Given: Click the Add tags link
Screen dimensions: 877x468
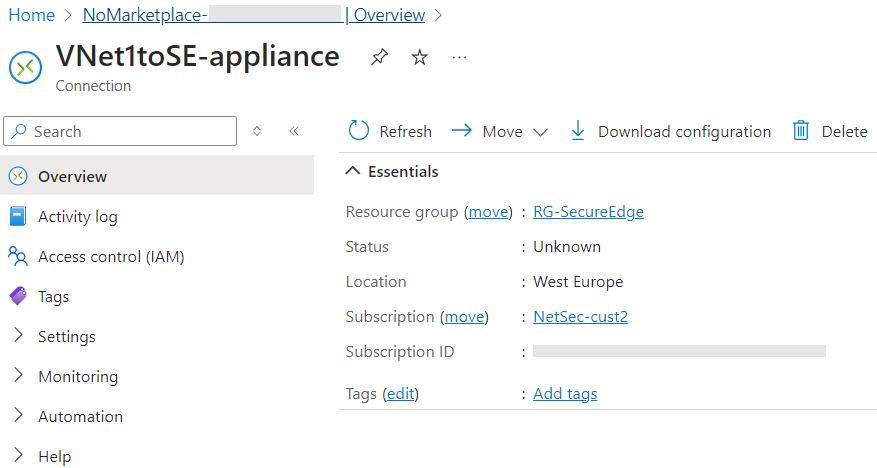Looking at the screenshot, I should [x=565, y=394].
